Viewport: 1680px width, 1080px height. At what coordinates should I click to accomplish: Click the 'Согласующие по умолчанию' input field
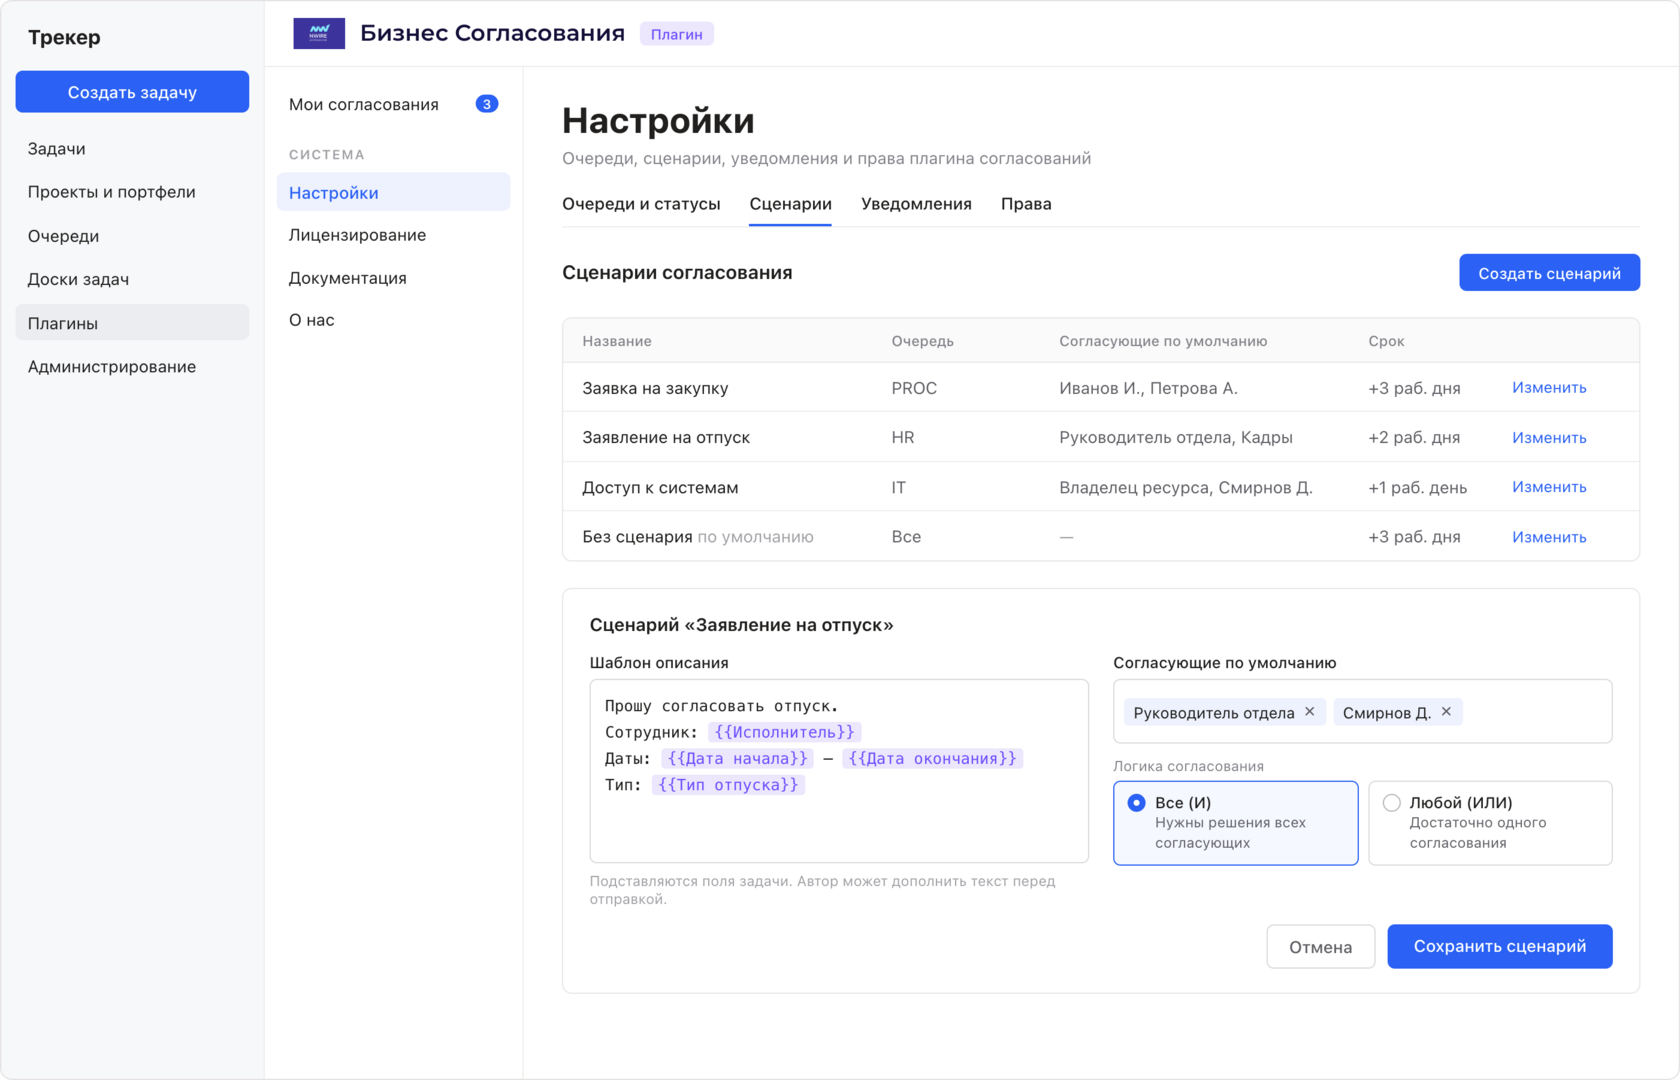coord(1362,712)
